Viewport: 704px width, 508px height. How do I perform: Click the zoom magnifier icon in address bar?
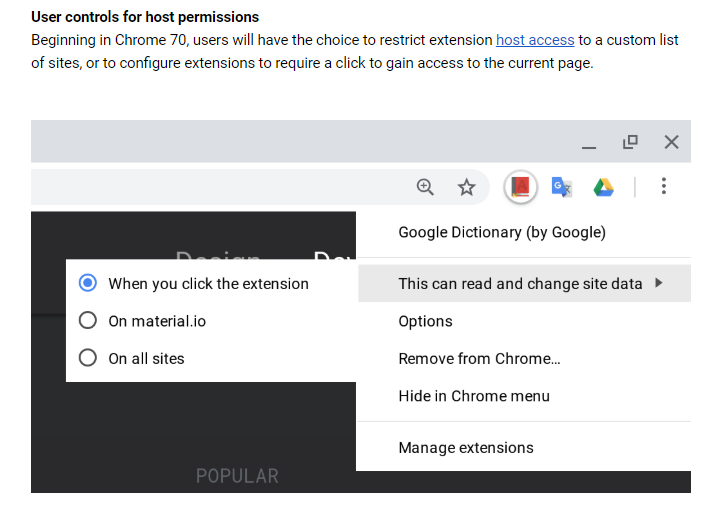425,187
